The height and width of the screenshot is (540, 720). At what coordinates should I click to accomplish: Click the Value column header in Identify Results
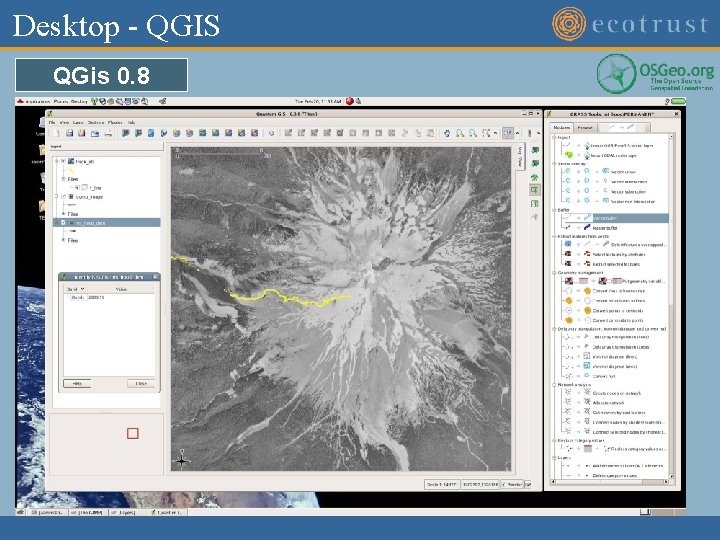121,289
